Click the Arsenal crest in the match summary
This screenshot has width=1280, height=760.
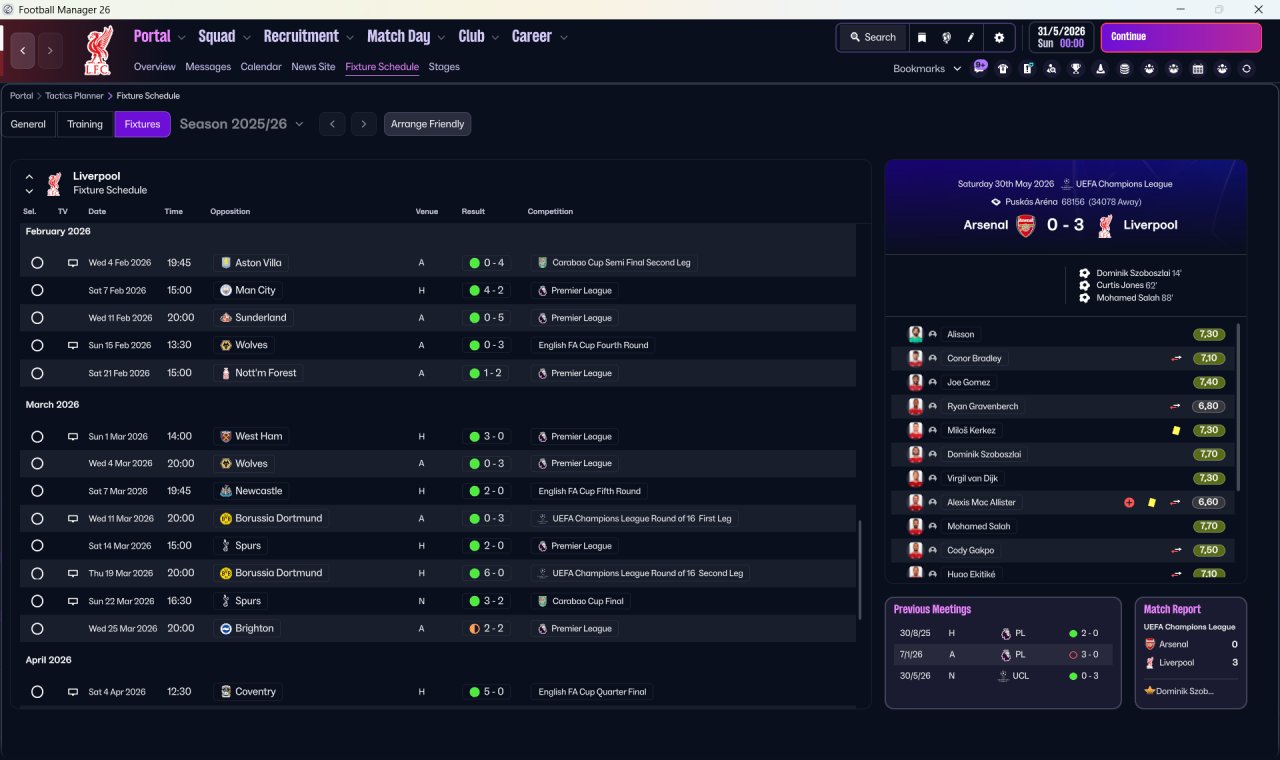[1025, 225]
